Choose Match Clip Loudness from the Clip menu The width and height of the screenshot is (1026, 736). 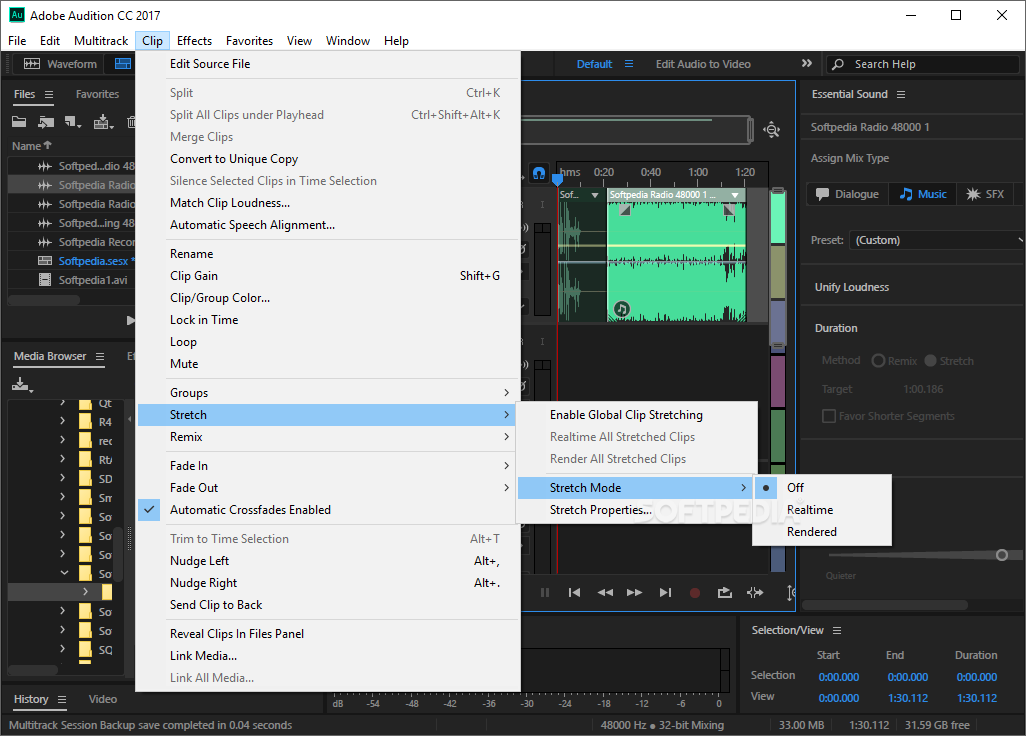pyautogui.click(x=230, y=203)
